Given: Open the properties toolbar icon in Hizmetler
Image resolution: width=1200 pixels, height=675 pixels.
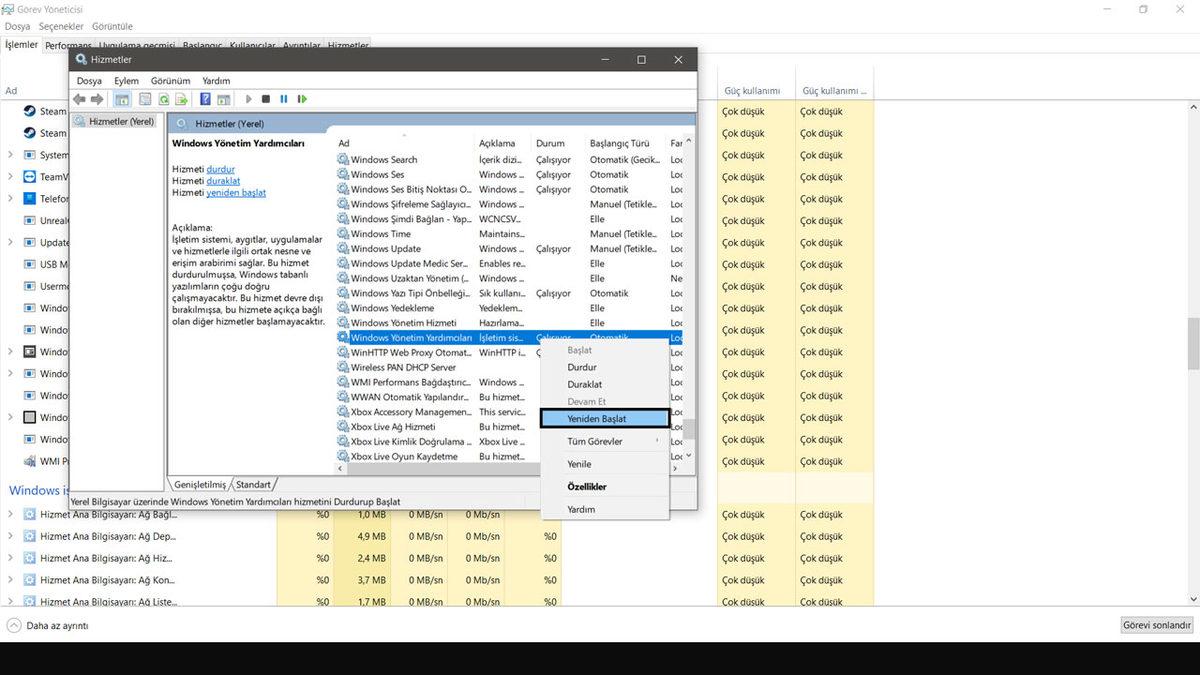Looking at the screenshot, I should [143, 98].
